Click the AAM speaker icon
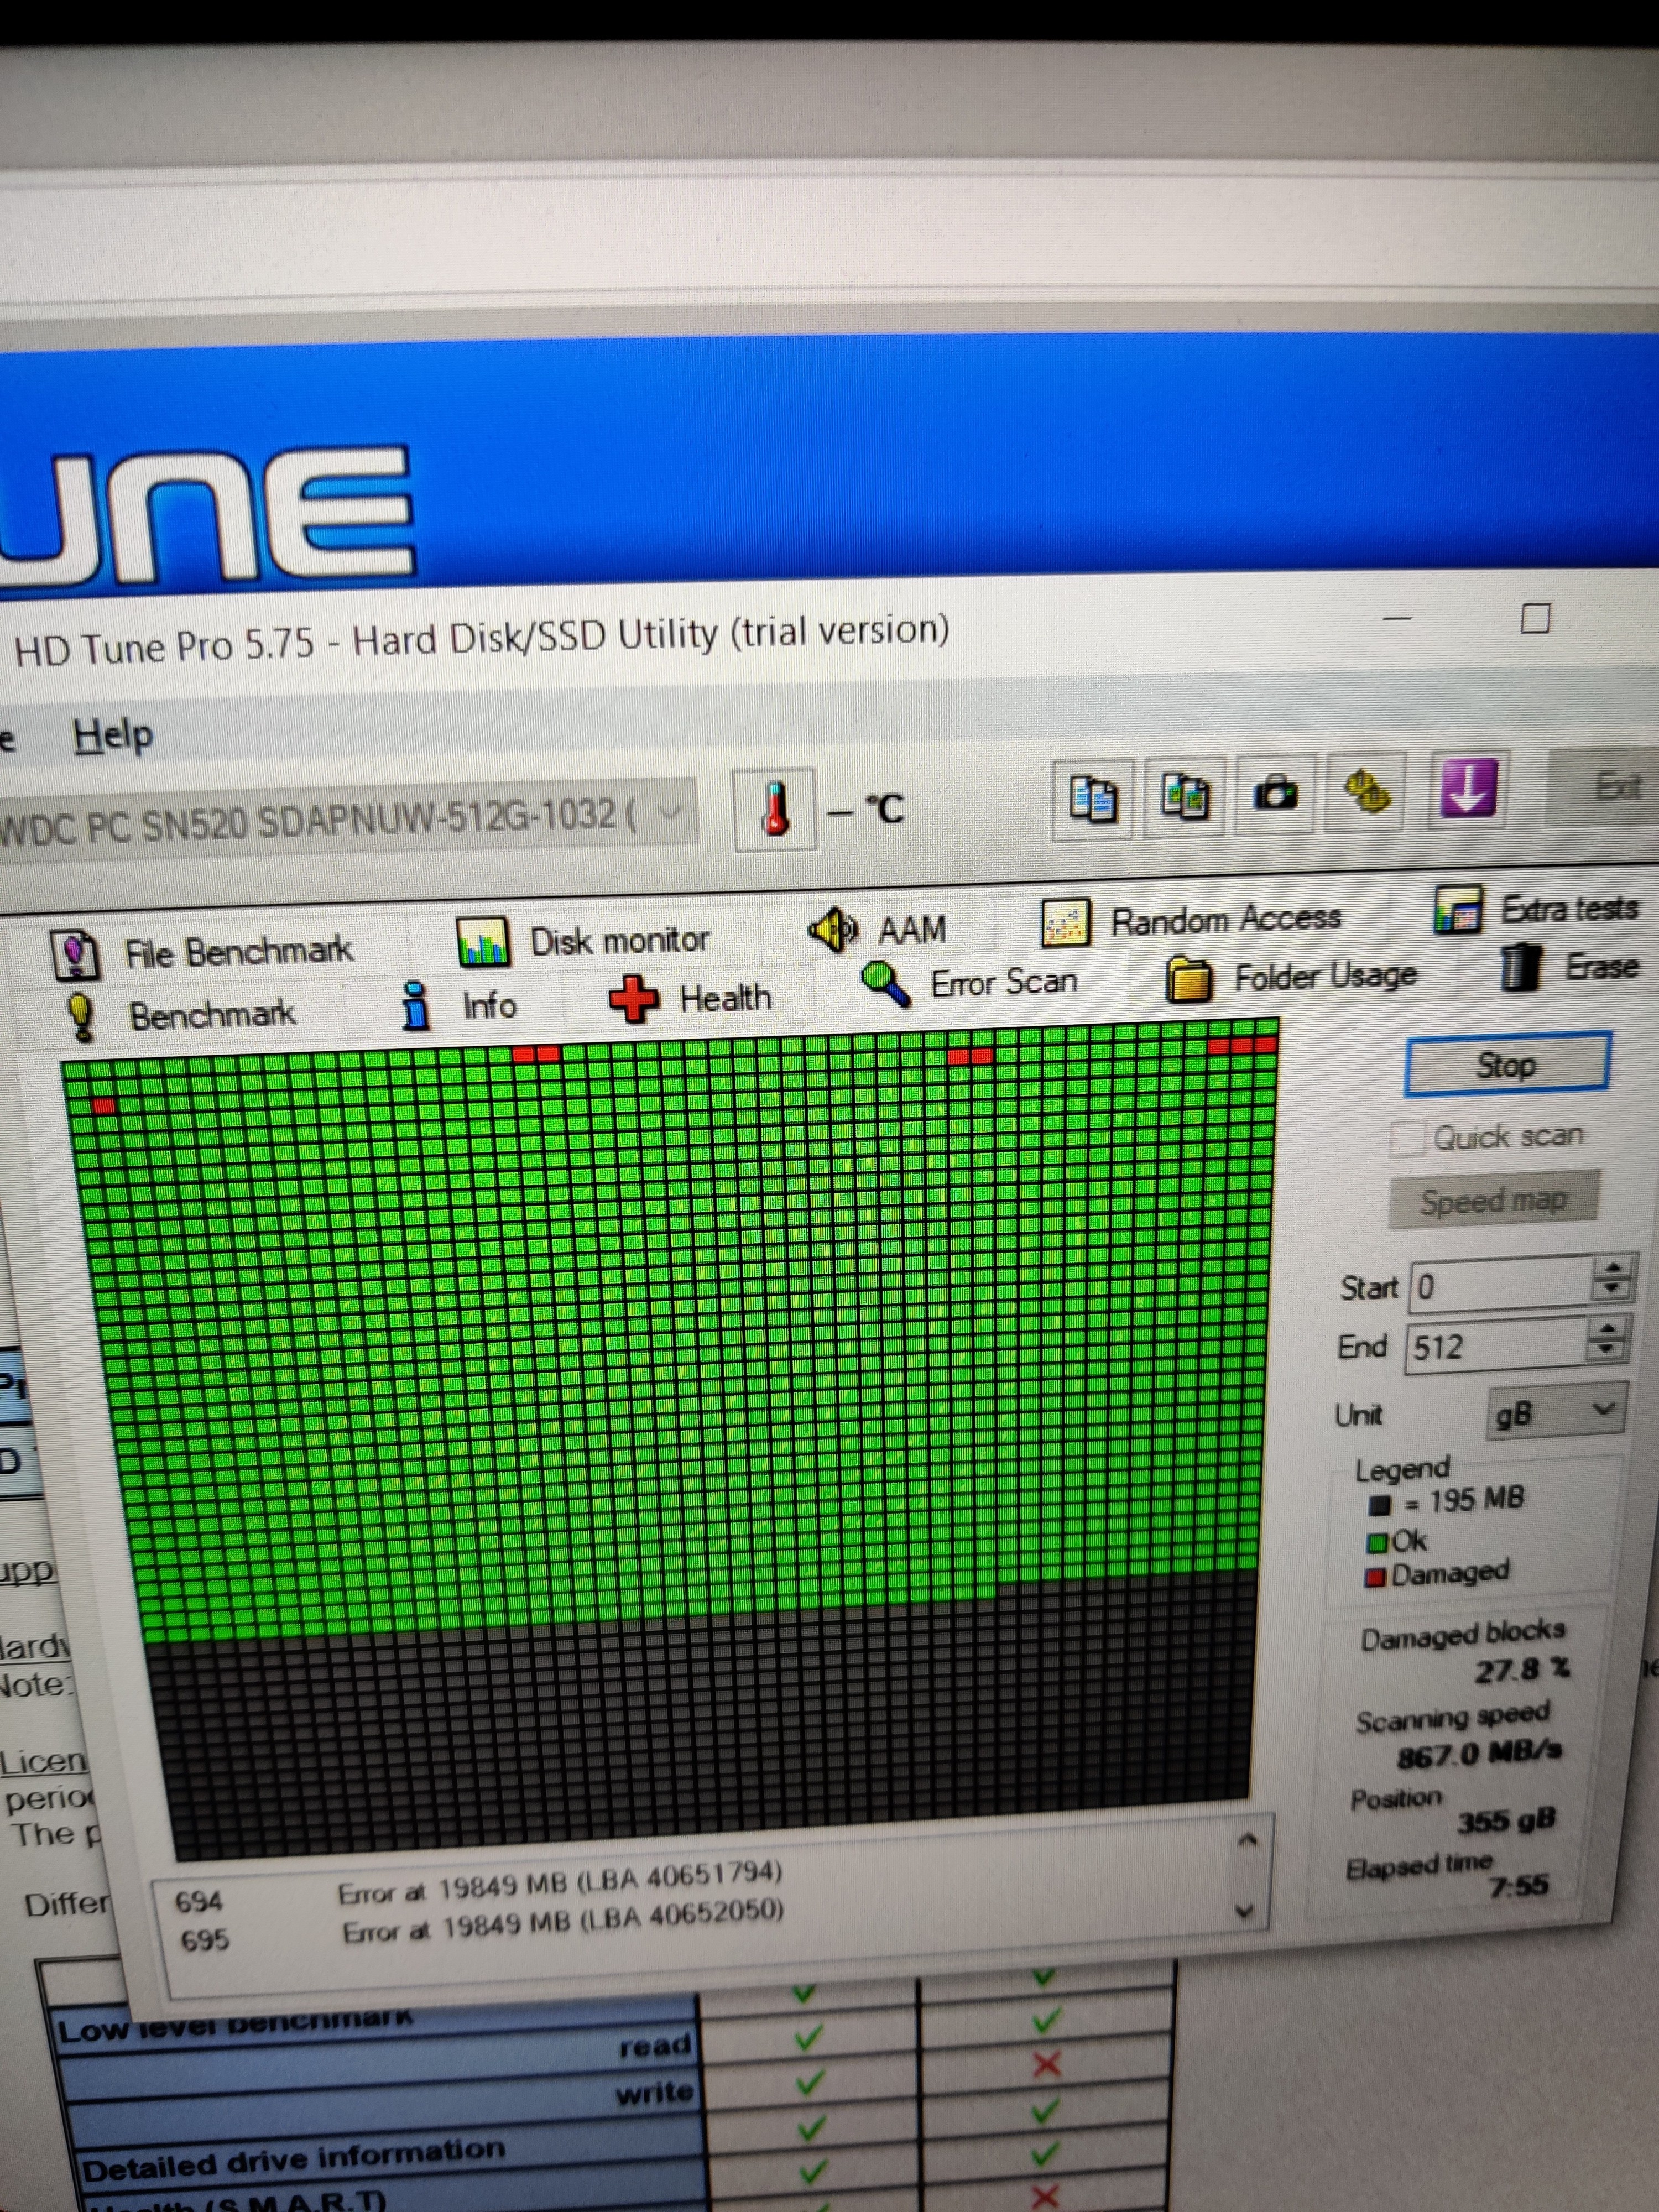1659x2212 pixels. click(832, 930)
